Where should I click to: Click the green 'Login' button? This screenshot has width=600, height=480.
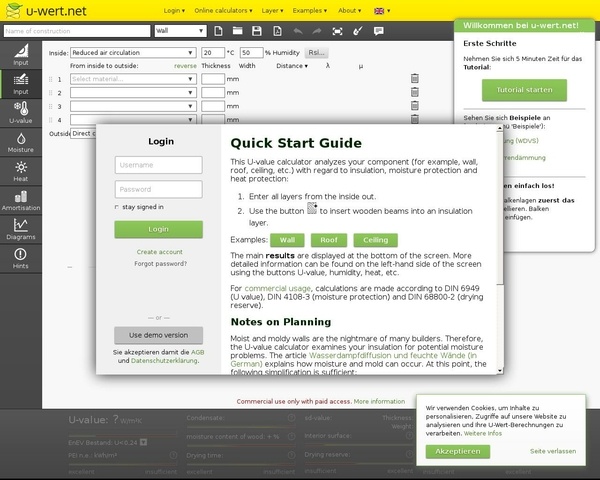[x=160, y=229]
